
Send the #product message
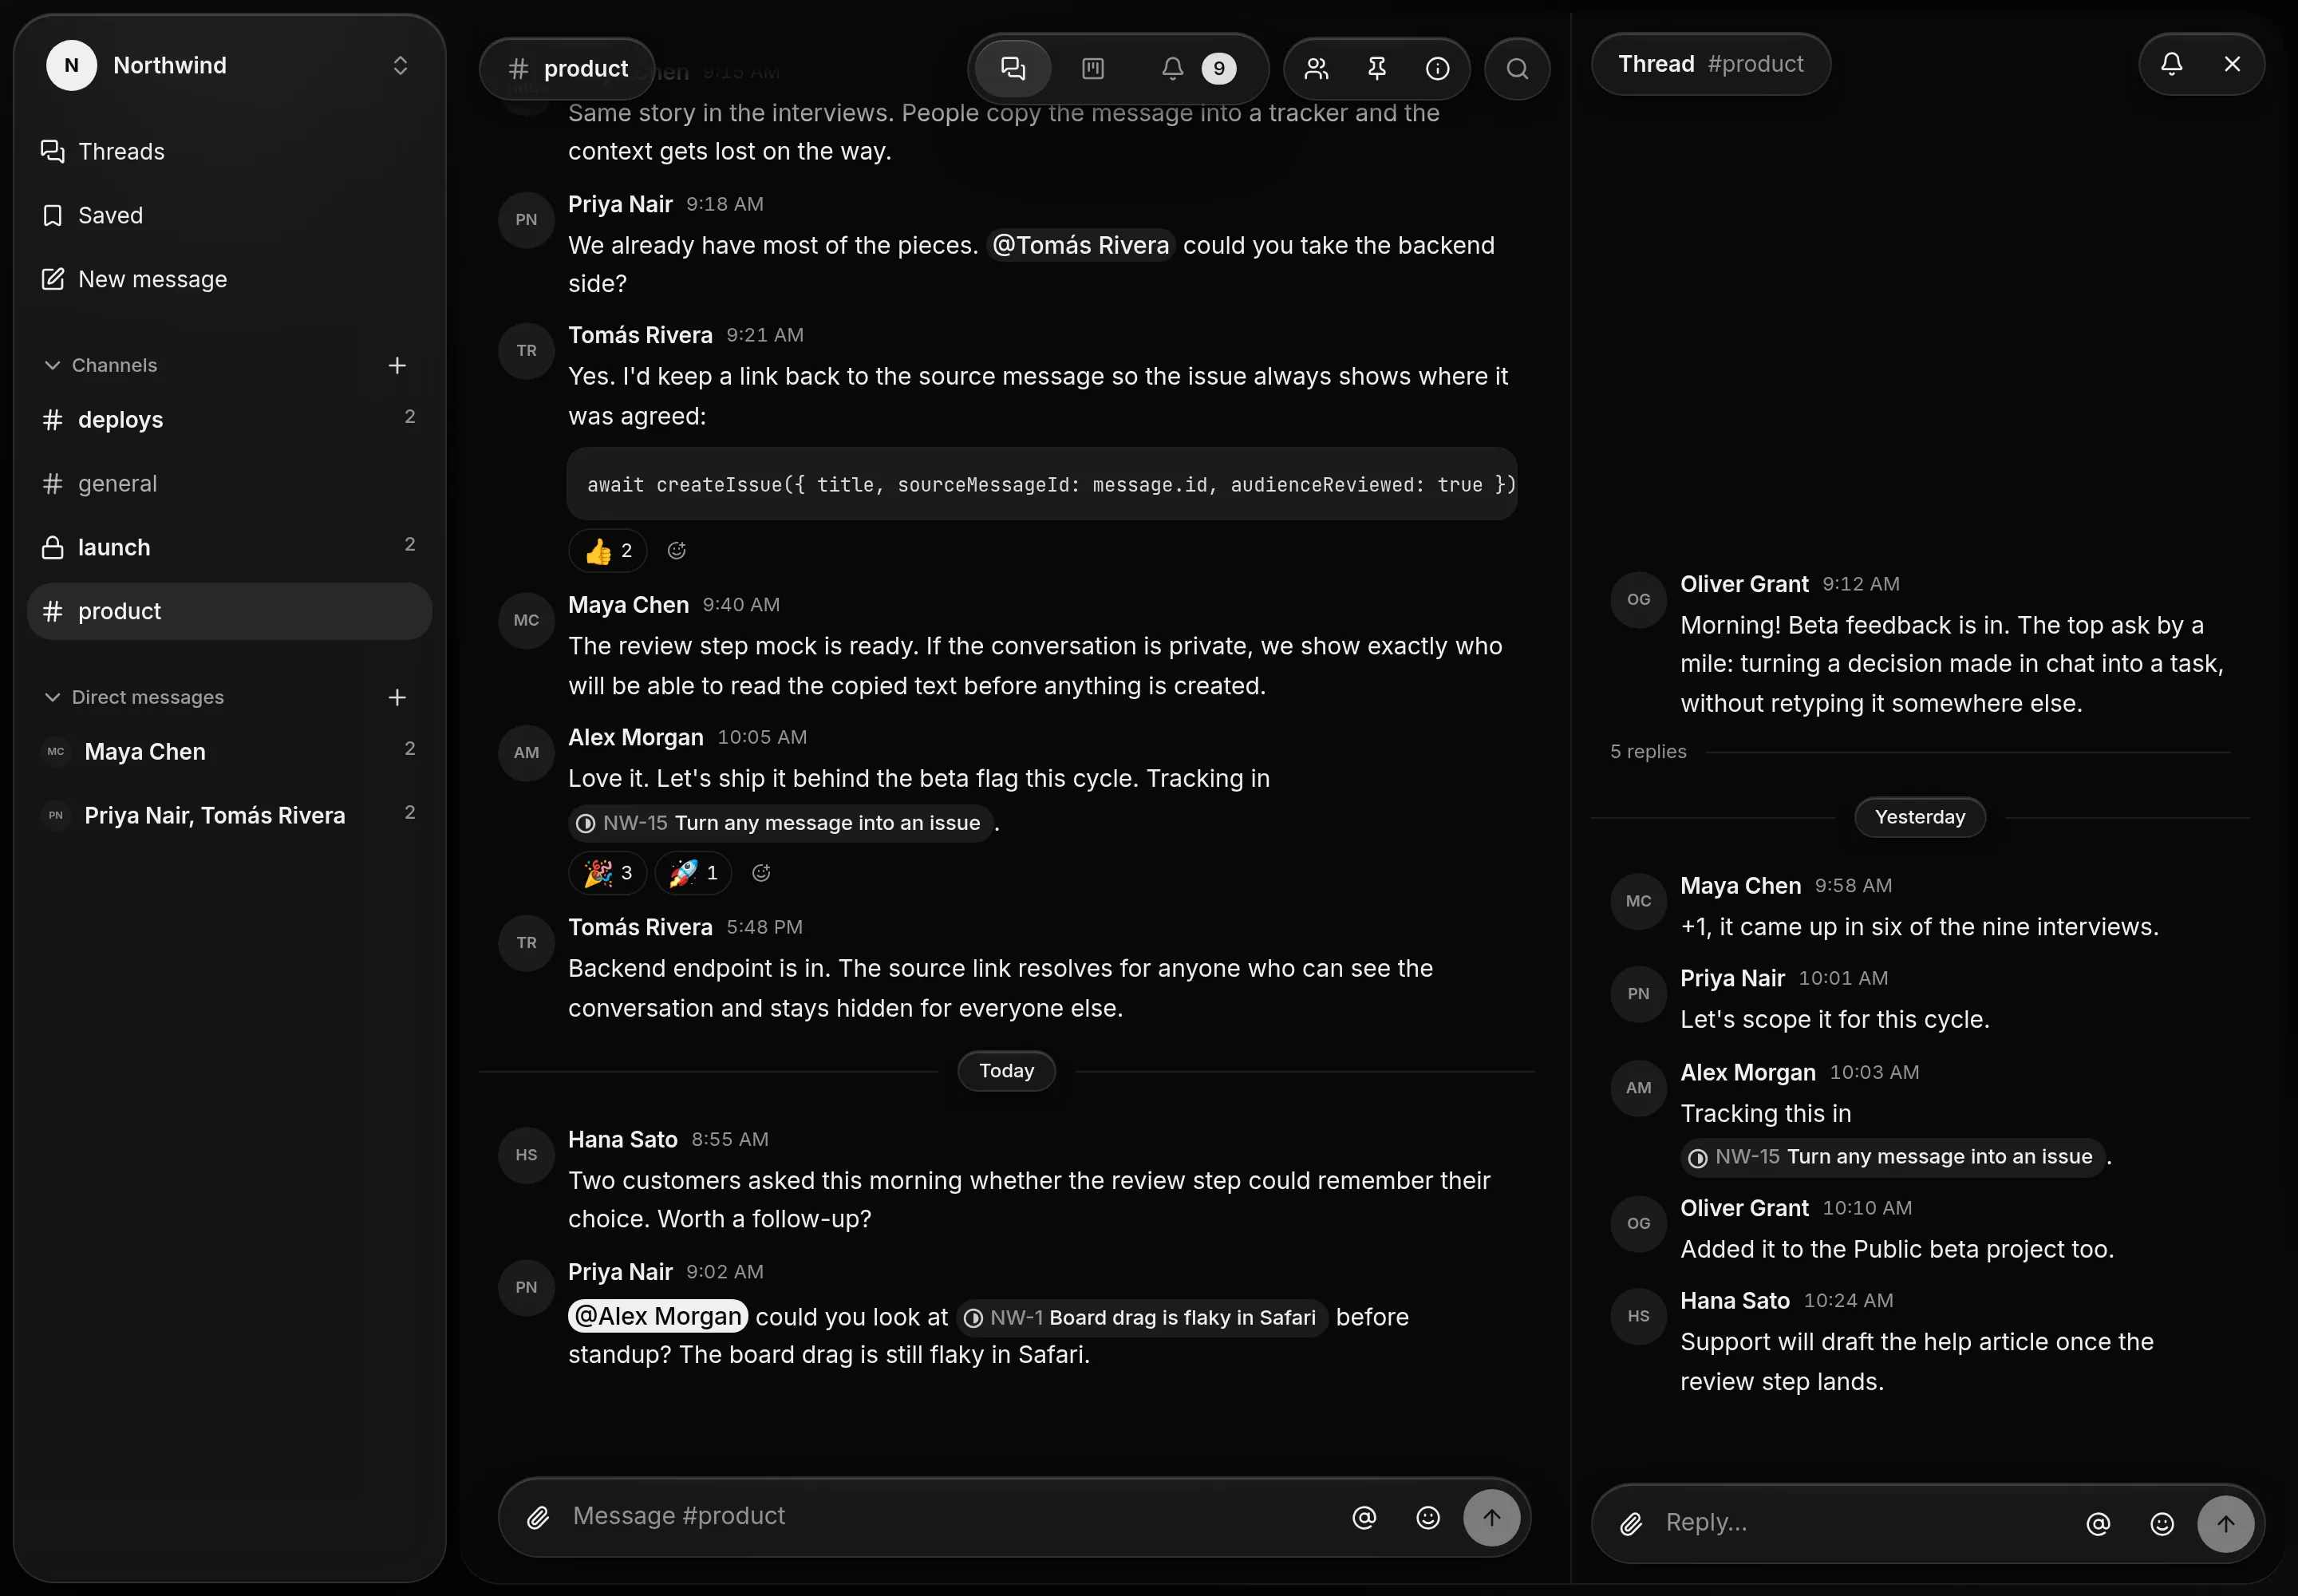point(1491,1517)
